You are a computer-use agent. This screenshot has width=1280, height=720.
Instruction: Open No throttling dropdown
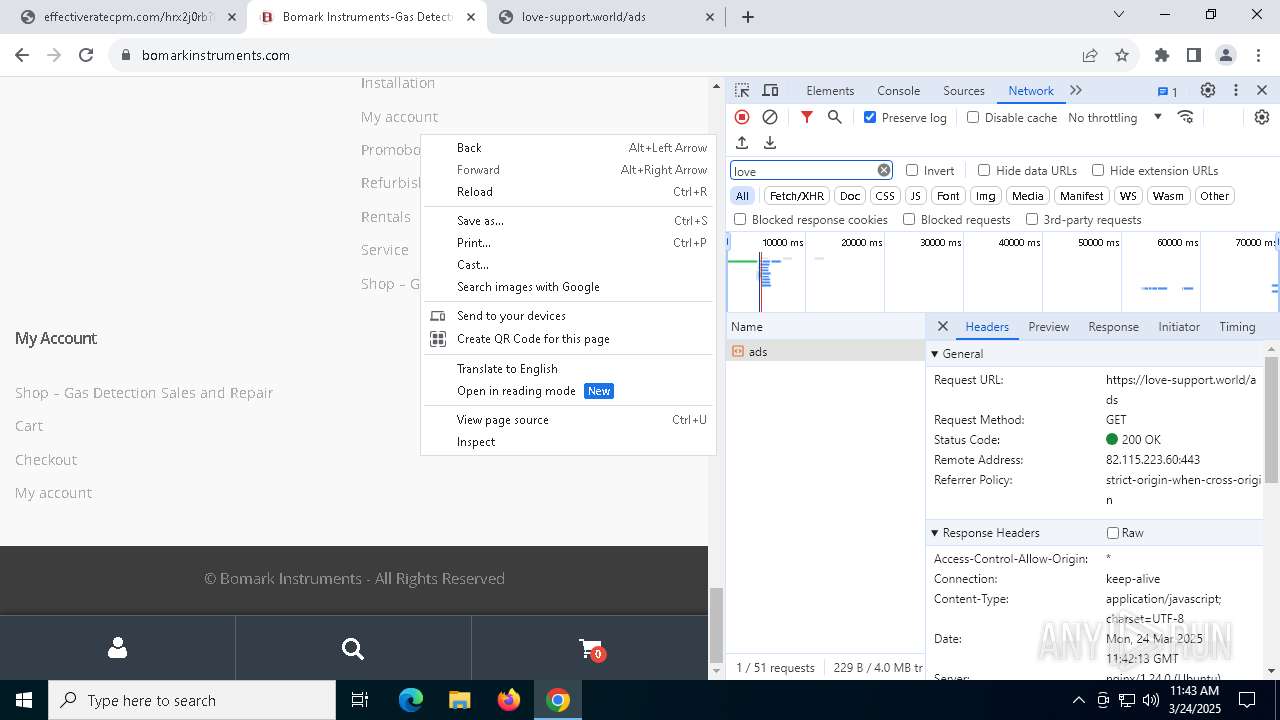(1115, 117)
